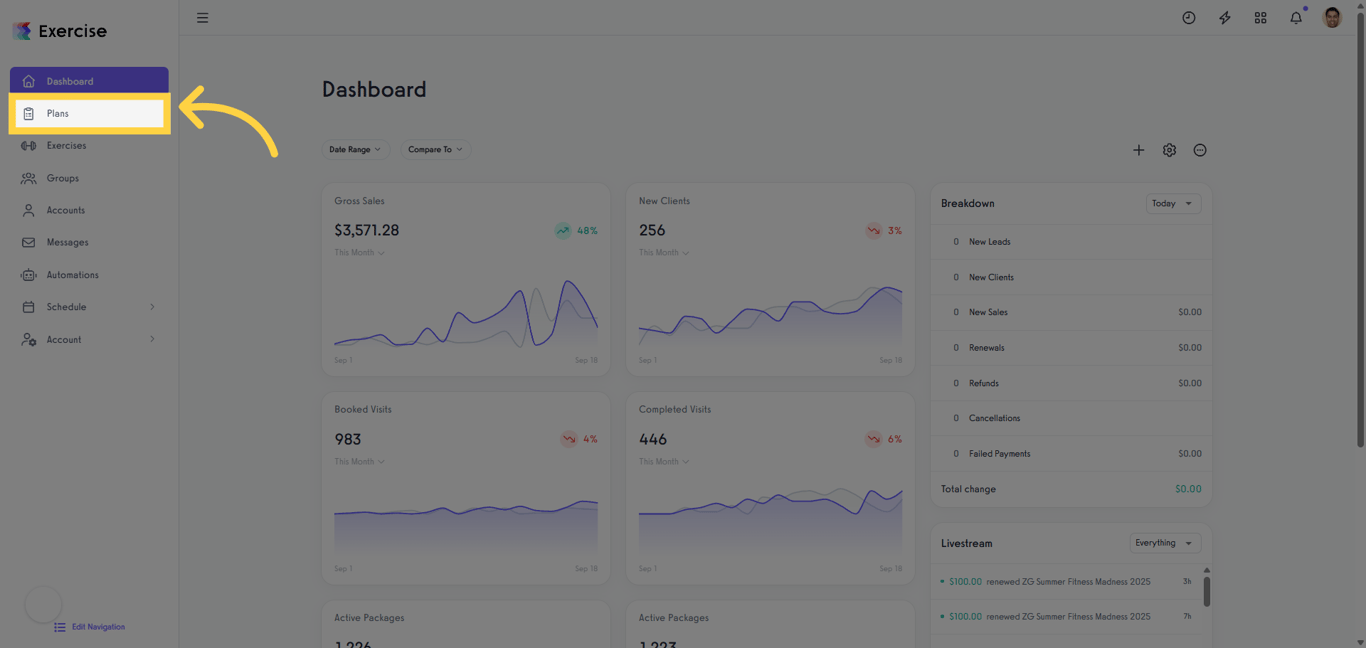Expand the Schedule menu chevron
1366x648 pixels.
(x=152, y=307)
